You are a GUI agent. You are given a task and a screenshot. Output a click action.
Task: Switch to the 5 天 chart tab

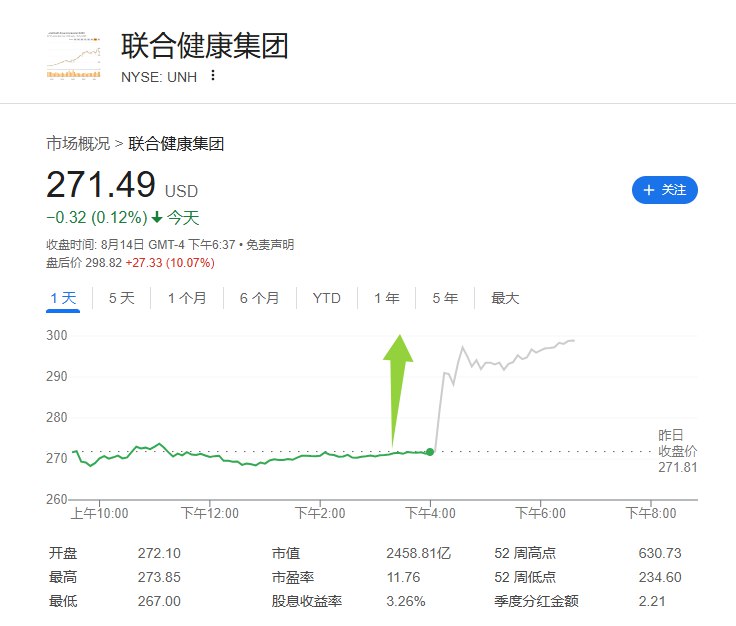[121, 298]
